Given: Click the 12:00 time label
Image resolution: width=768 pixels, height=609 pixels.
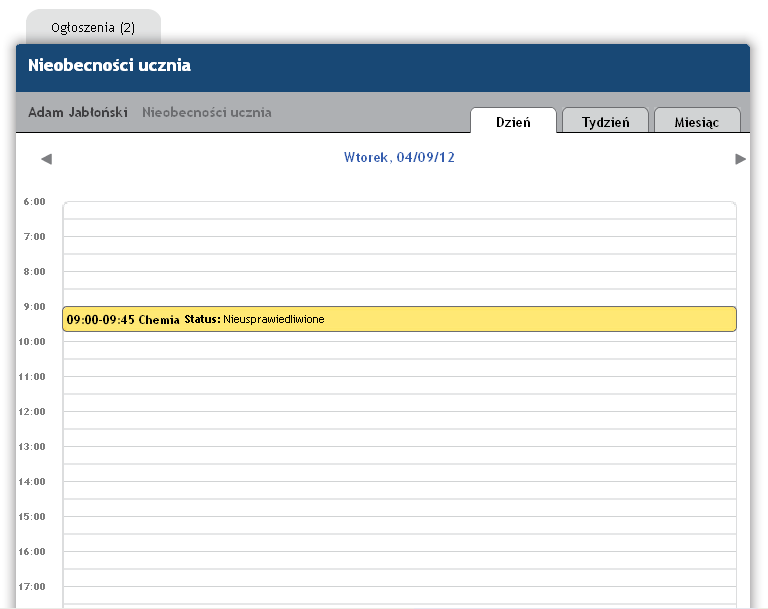Looking at the screenshot, I should pos(32,412).
